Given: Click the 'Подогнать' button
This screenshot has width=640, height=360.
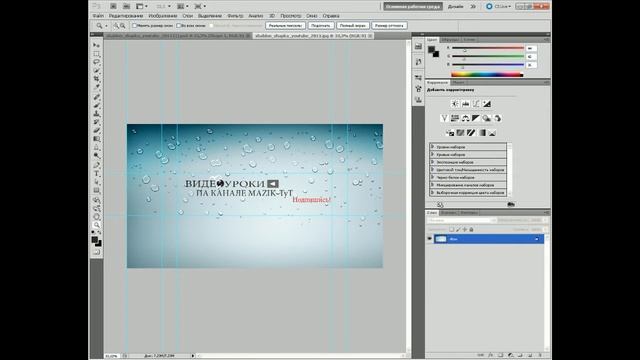Looking at the screenshot, I should (x=321, y=25).
